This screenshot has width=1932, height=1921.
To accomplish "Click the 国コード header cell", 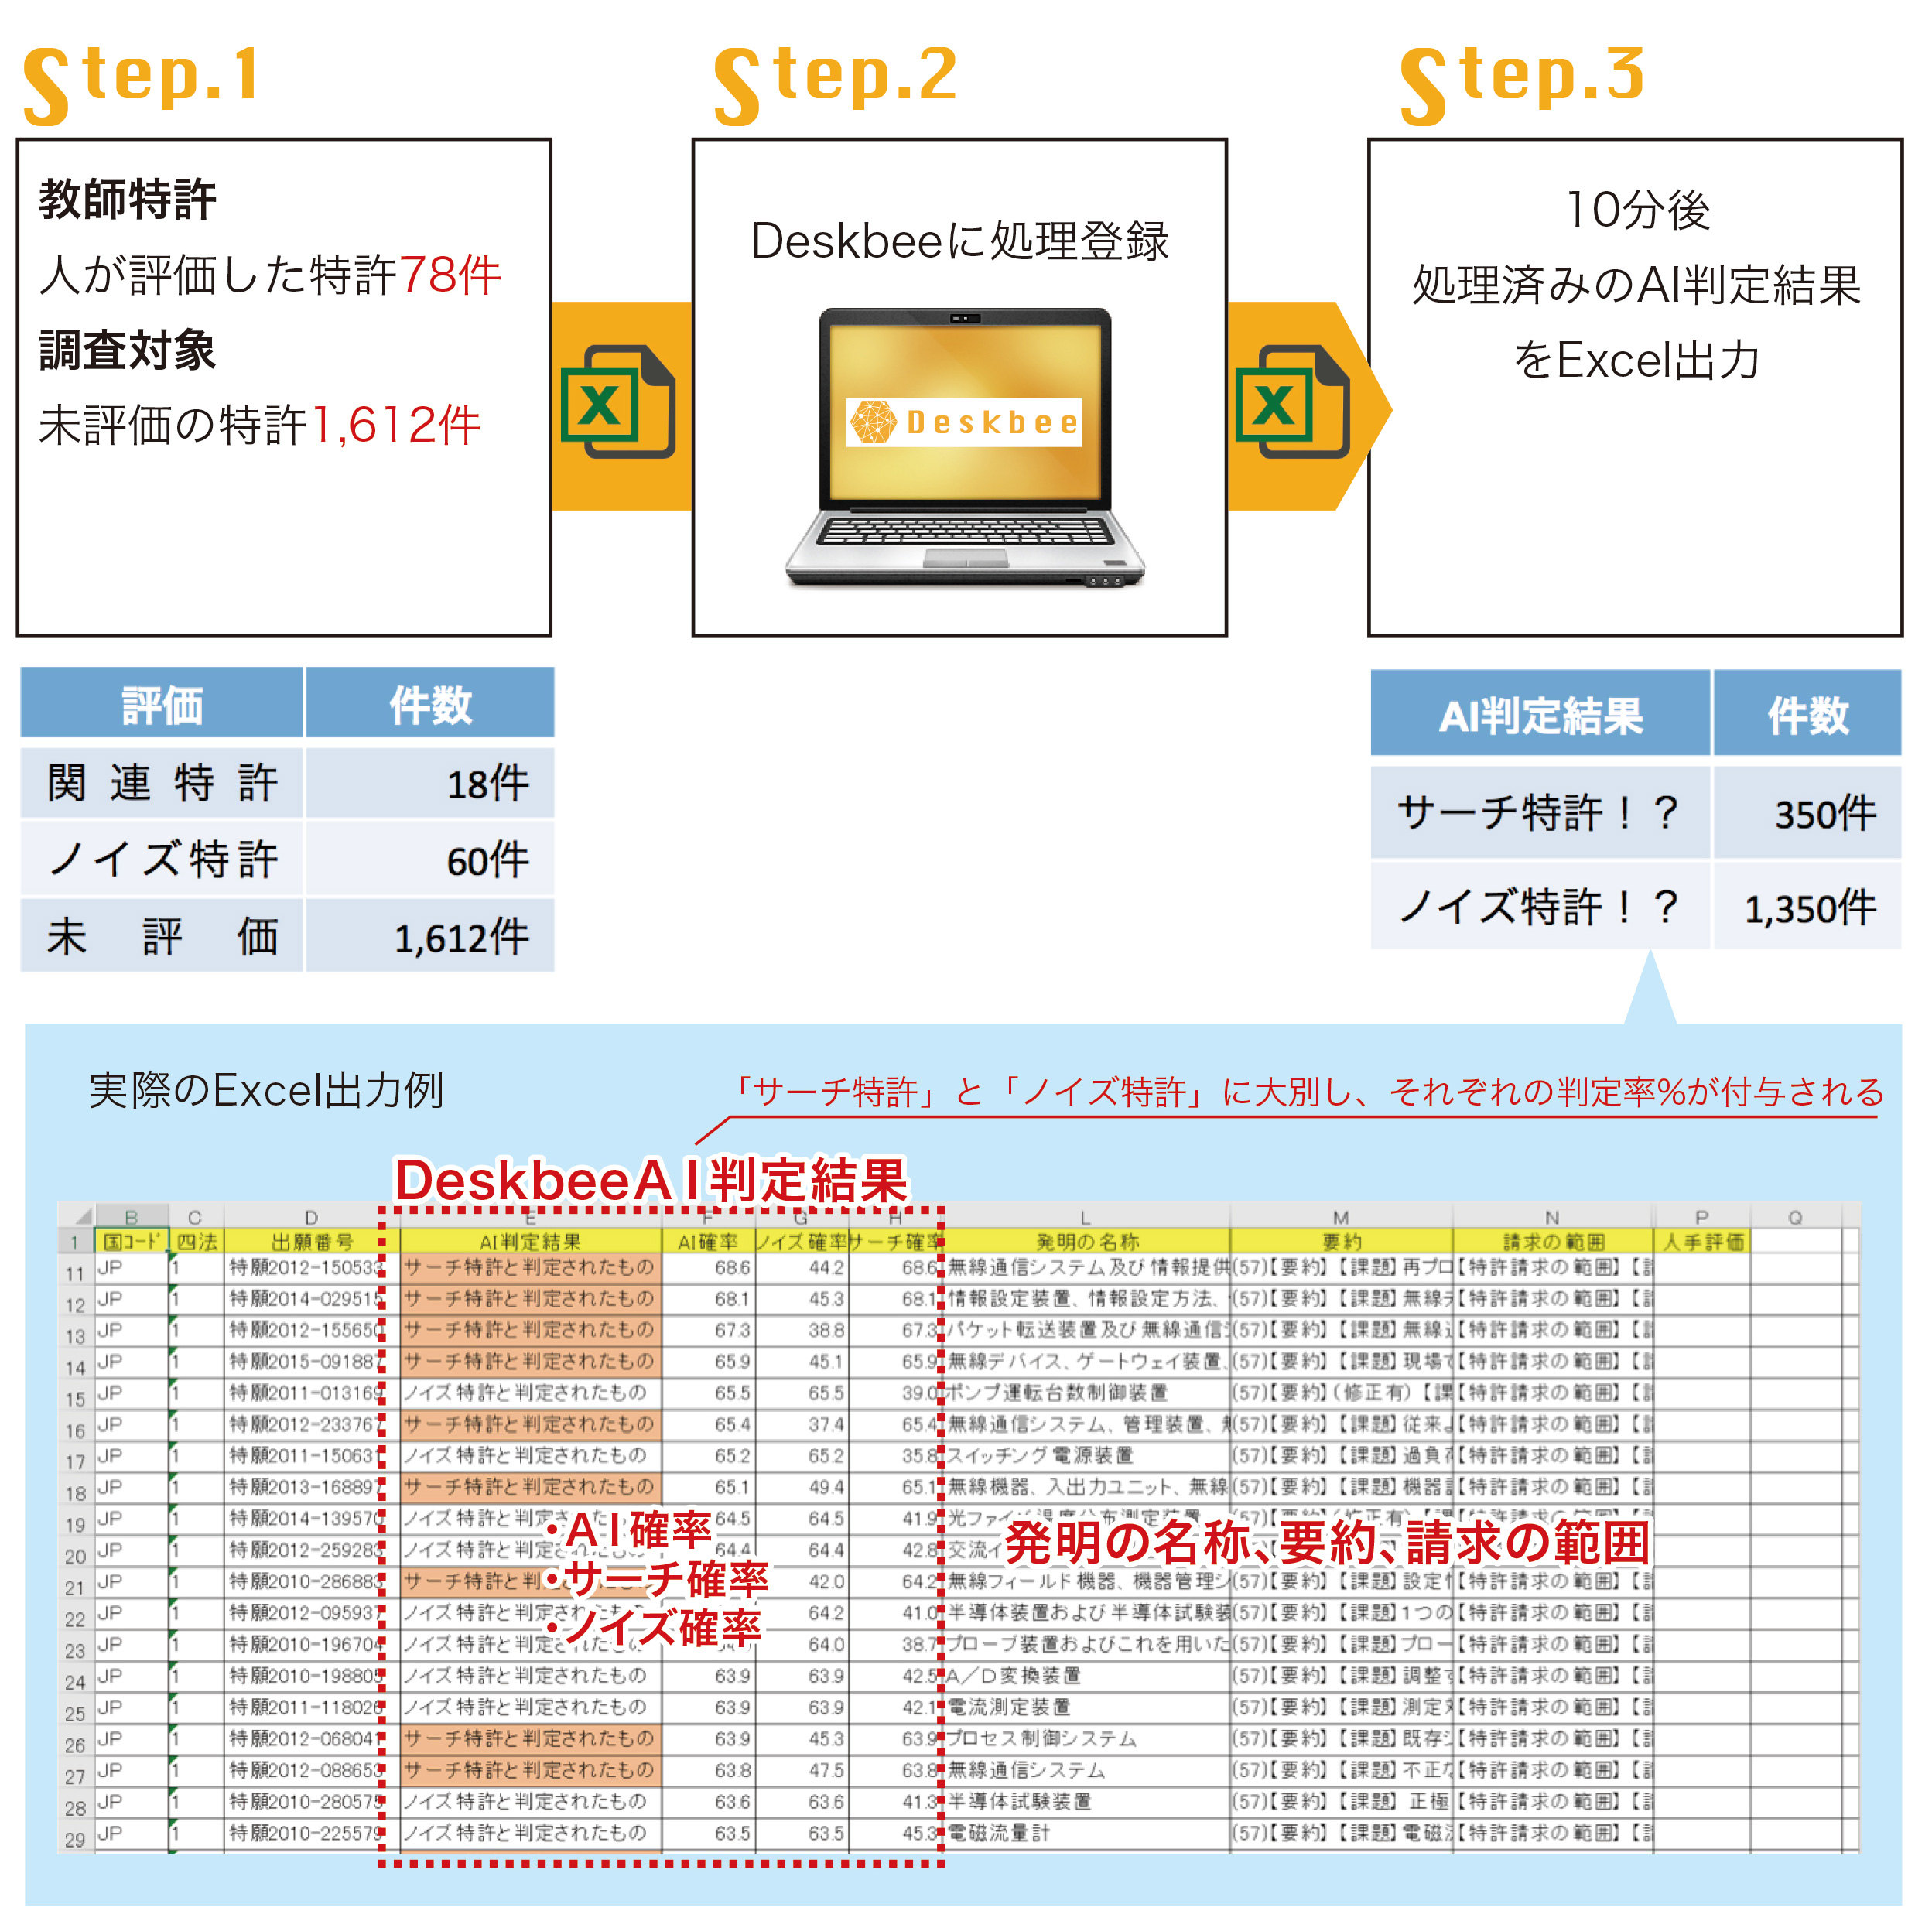I will tap(132, 1241).
